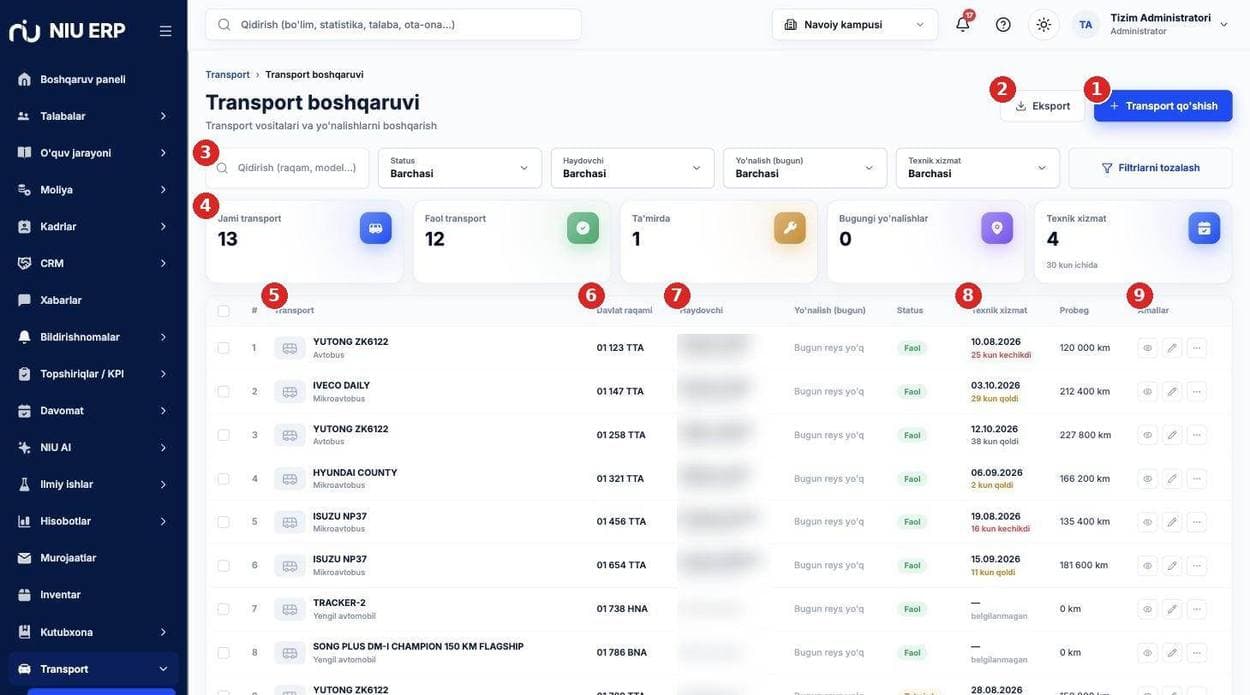Open more options for 01 654 TTA row

[1197, 565]
